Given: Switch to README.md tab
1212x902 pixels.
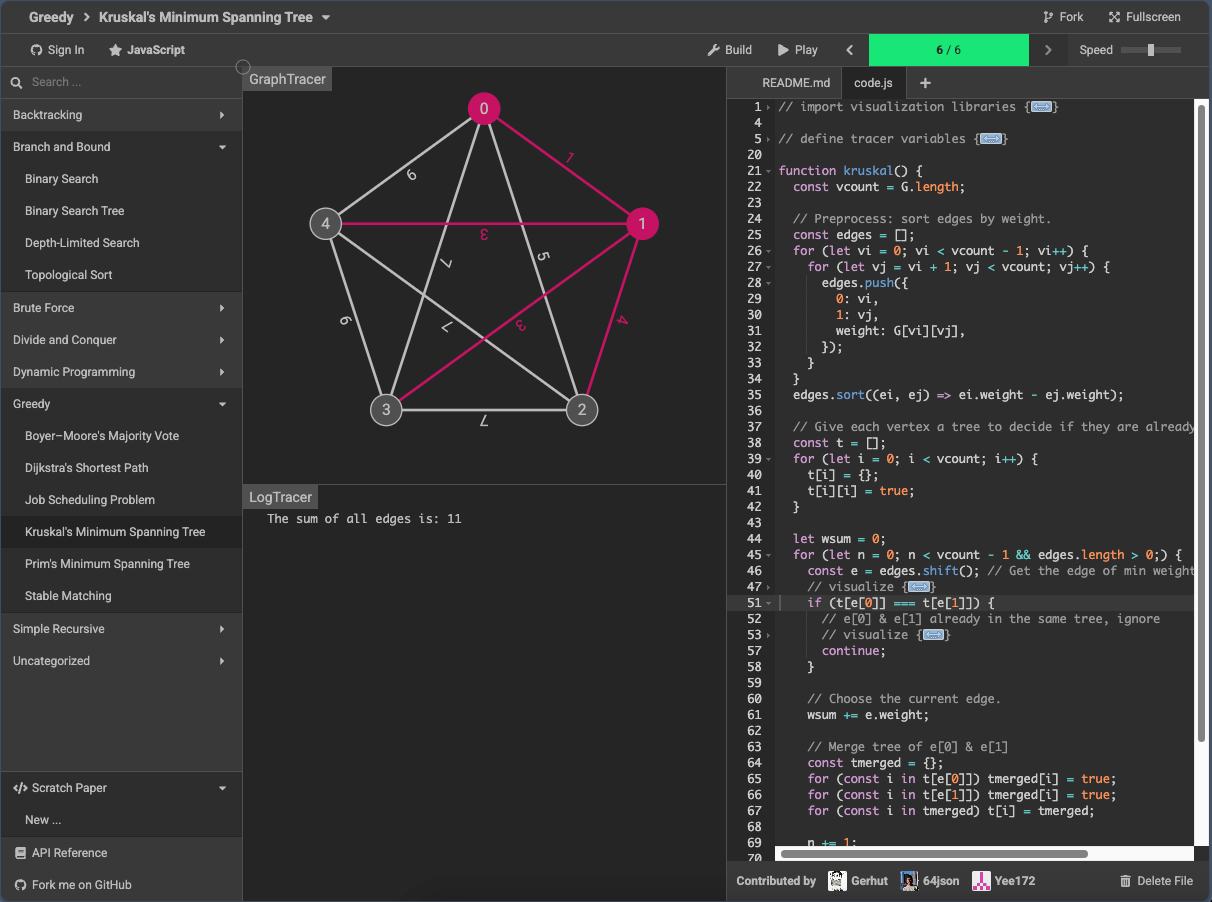Looking at the screenshot, I should pos(796,83).
